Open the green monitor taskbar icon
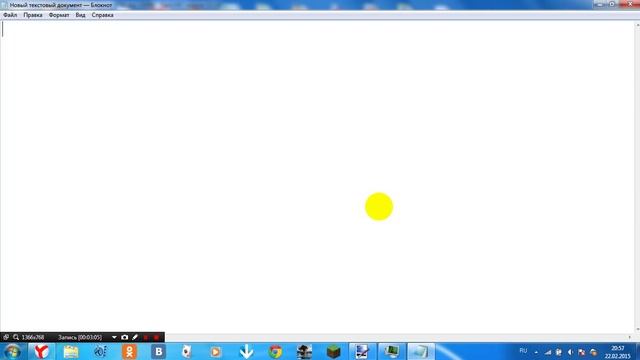 pyautogui.click(x=392, y=351)
